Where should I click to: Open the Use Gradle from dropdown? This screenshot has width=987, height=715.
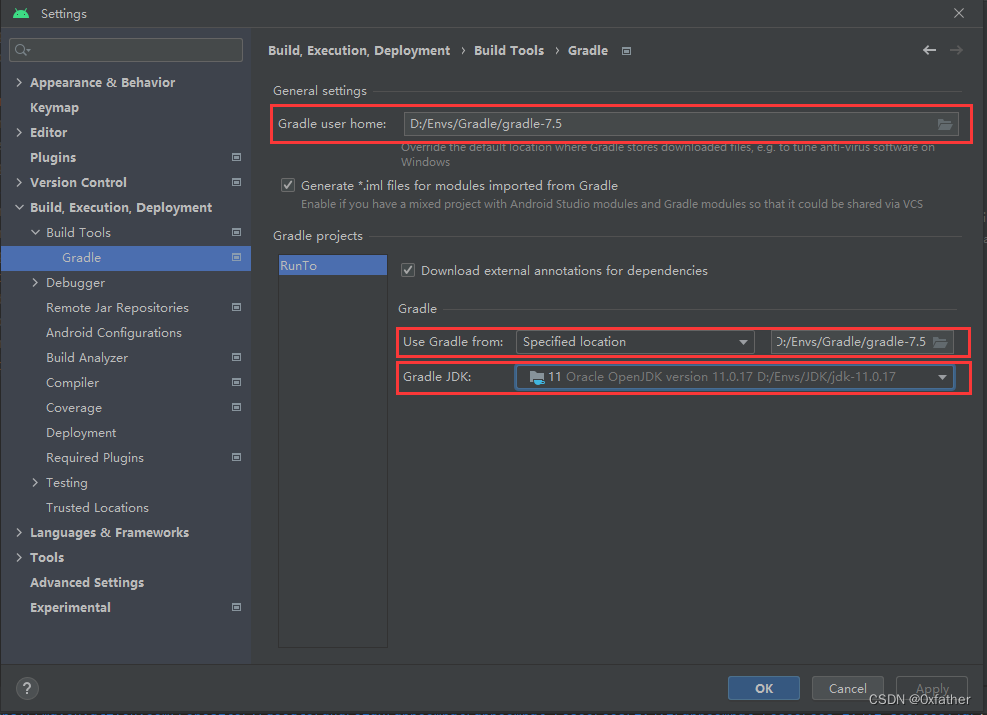click(635, 342)
